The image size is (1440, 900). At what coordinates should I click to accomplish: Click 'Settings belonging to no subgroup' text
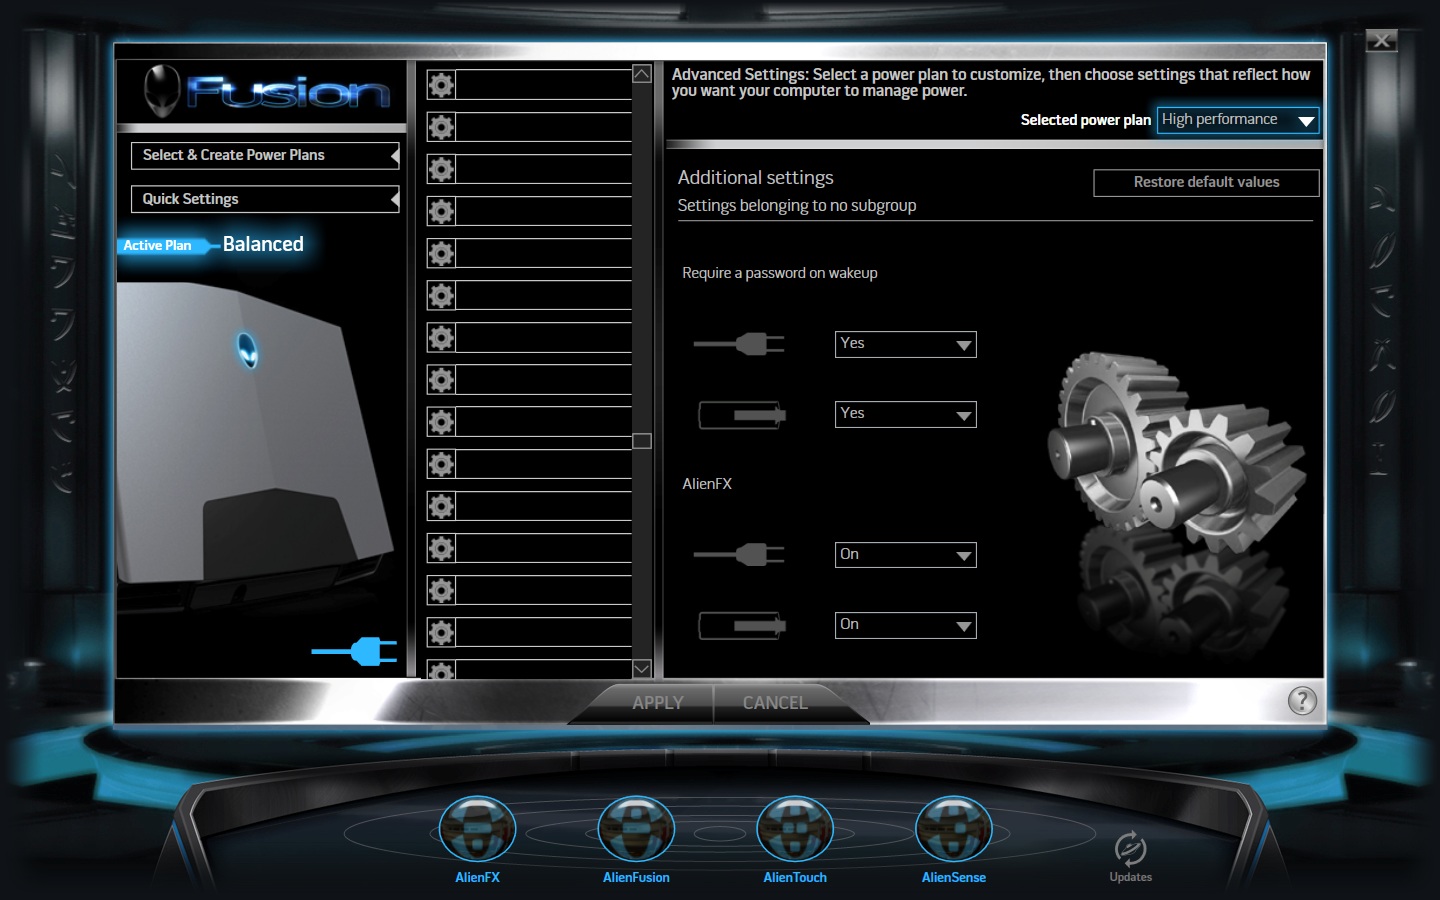797,206
